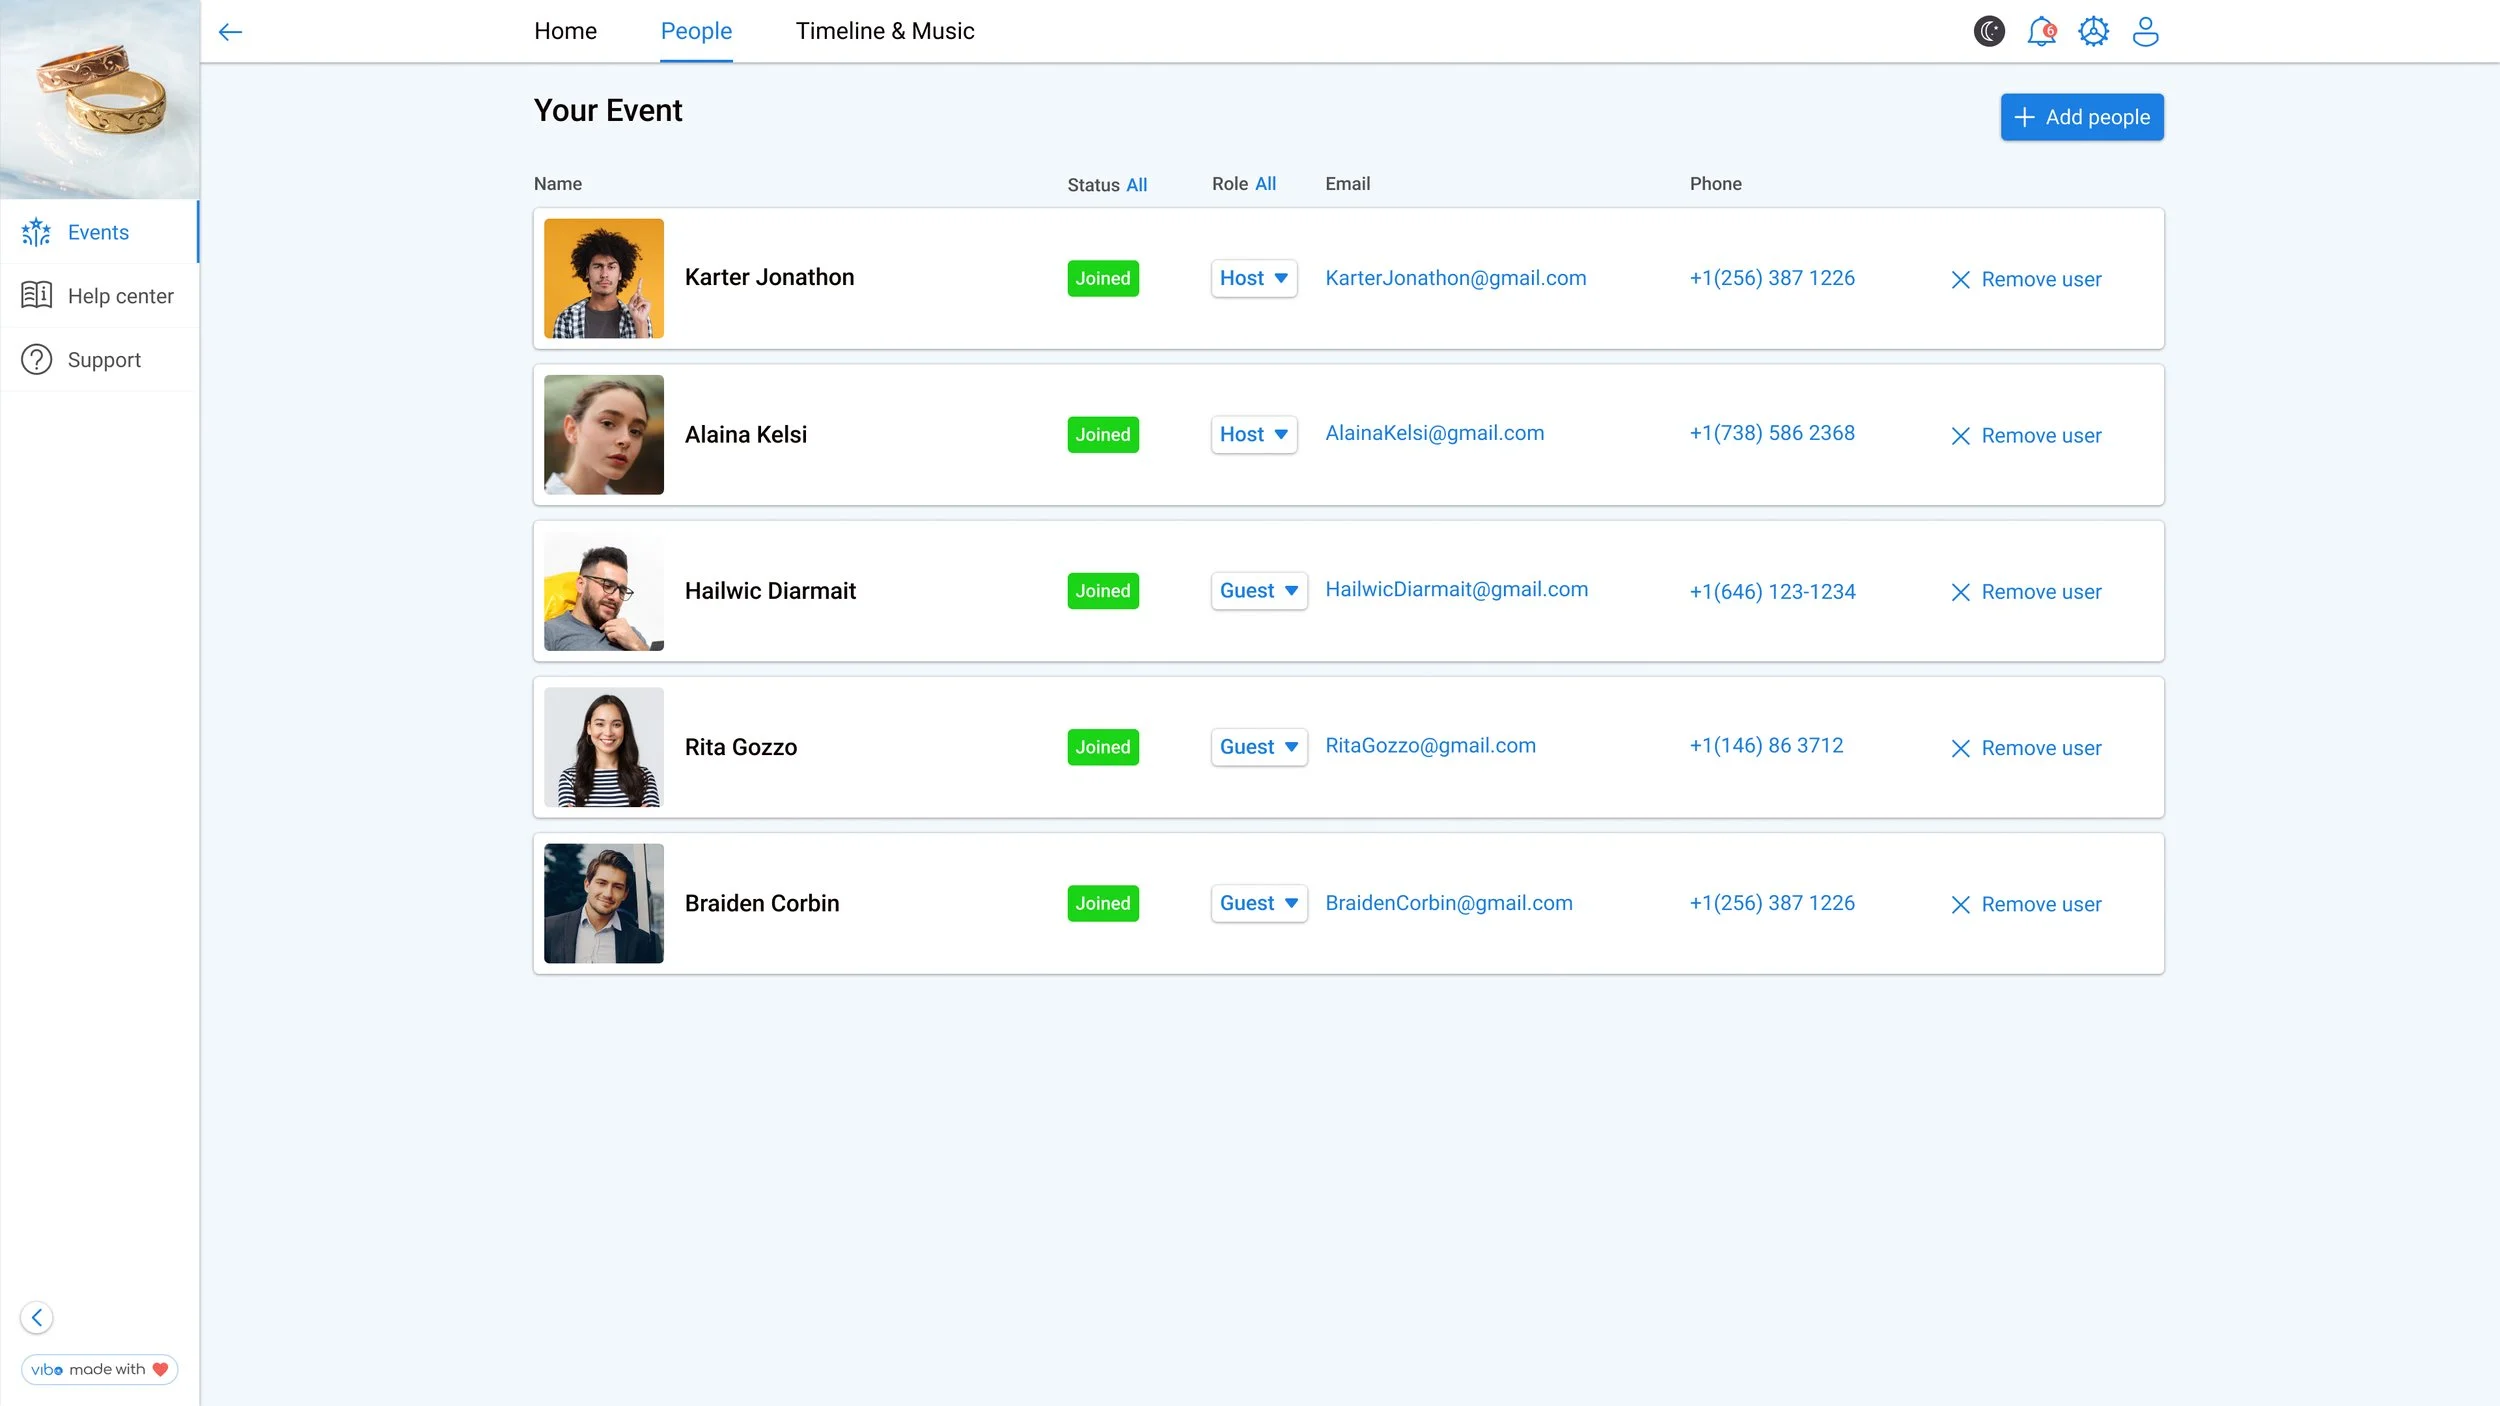Image resolution: width=2500 pixels, height=1406 pixels.
Task: Switch to Timeline & Music tab
Action: click(884, 31)
